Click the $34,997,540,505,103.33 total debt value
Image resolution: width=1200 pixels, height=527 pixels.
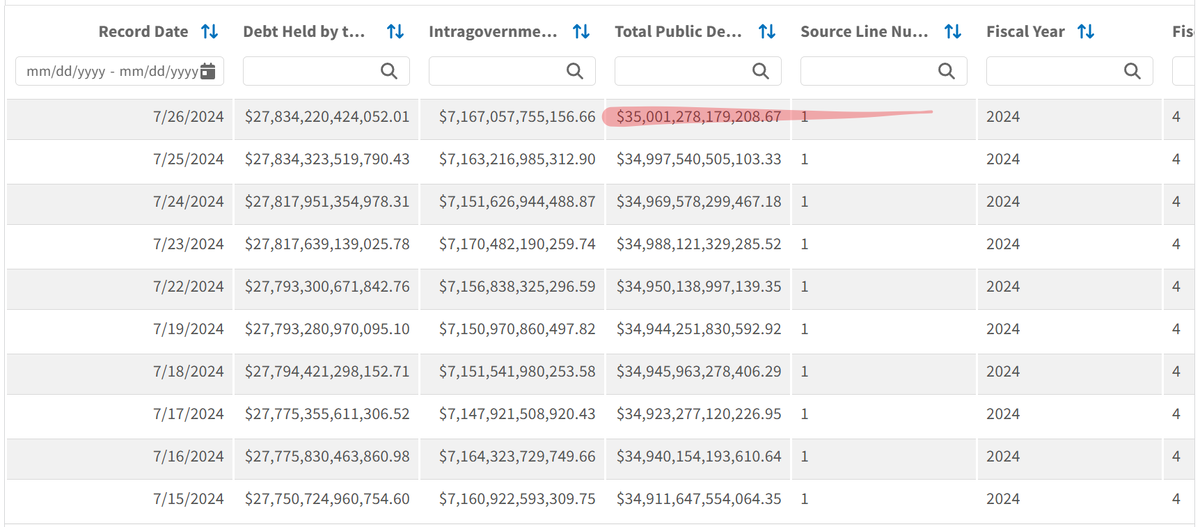pos(699,159)
